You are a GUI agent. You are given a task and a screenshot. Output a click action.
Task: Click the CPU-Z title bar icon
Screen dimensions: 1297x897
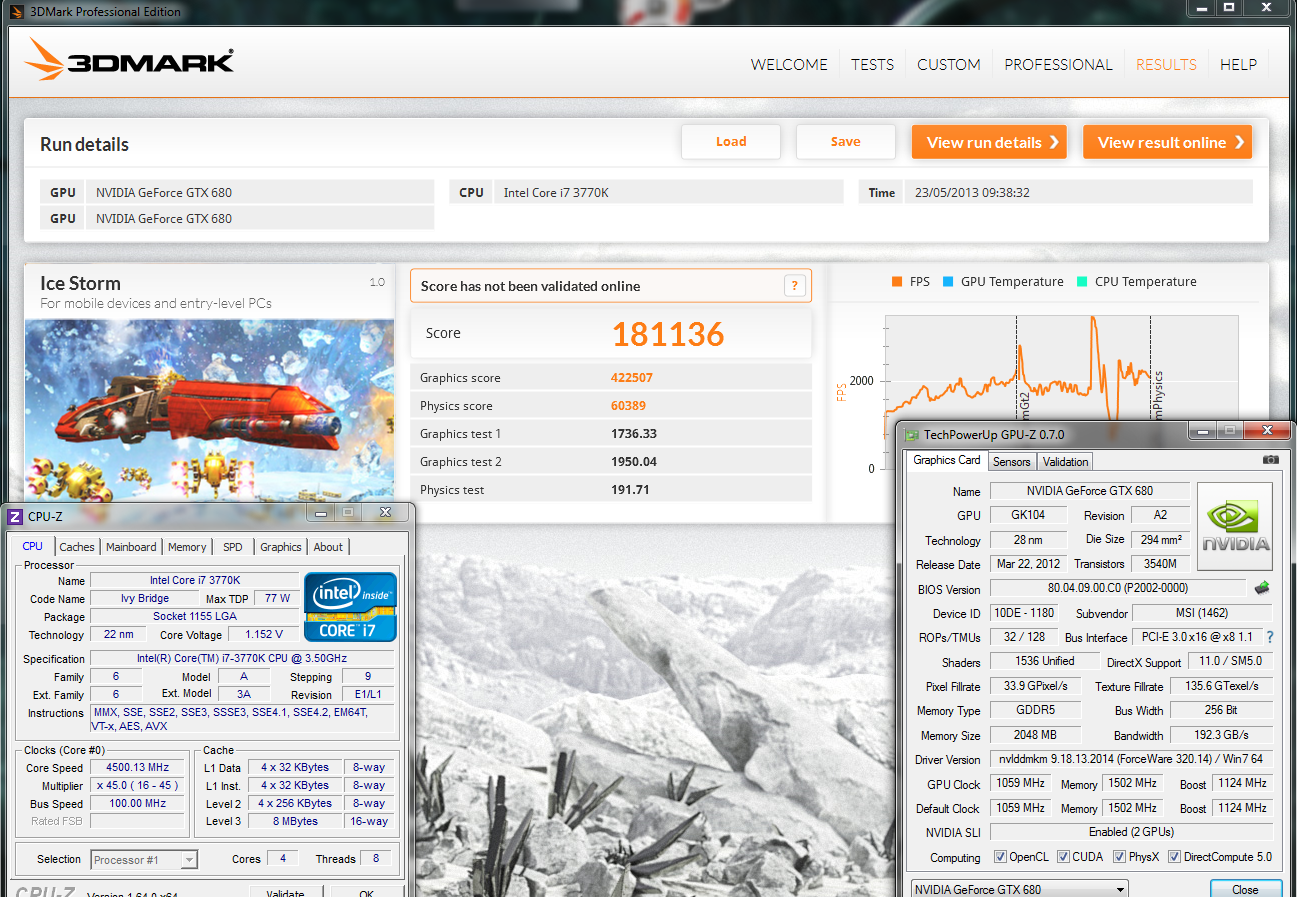click(15, 517)
